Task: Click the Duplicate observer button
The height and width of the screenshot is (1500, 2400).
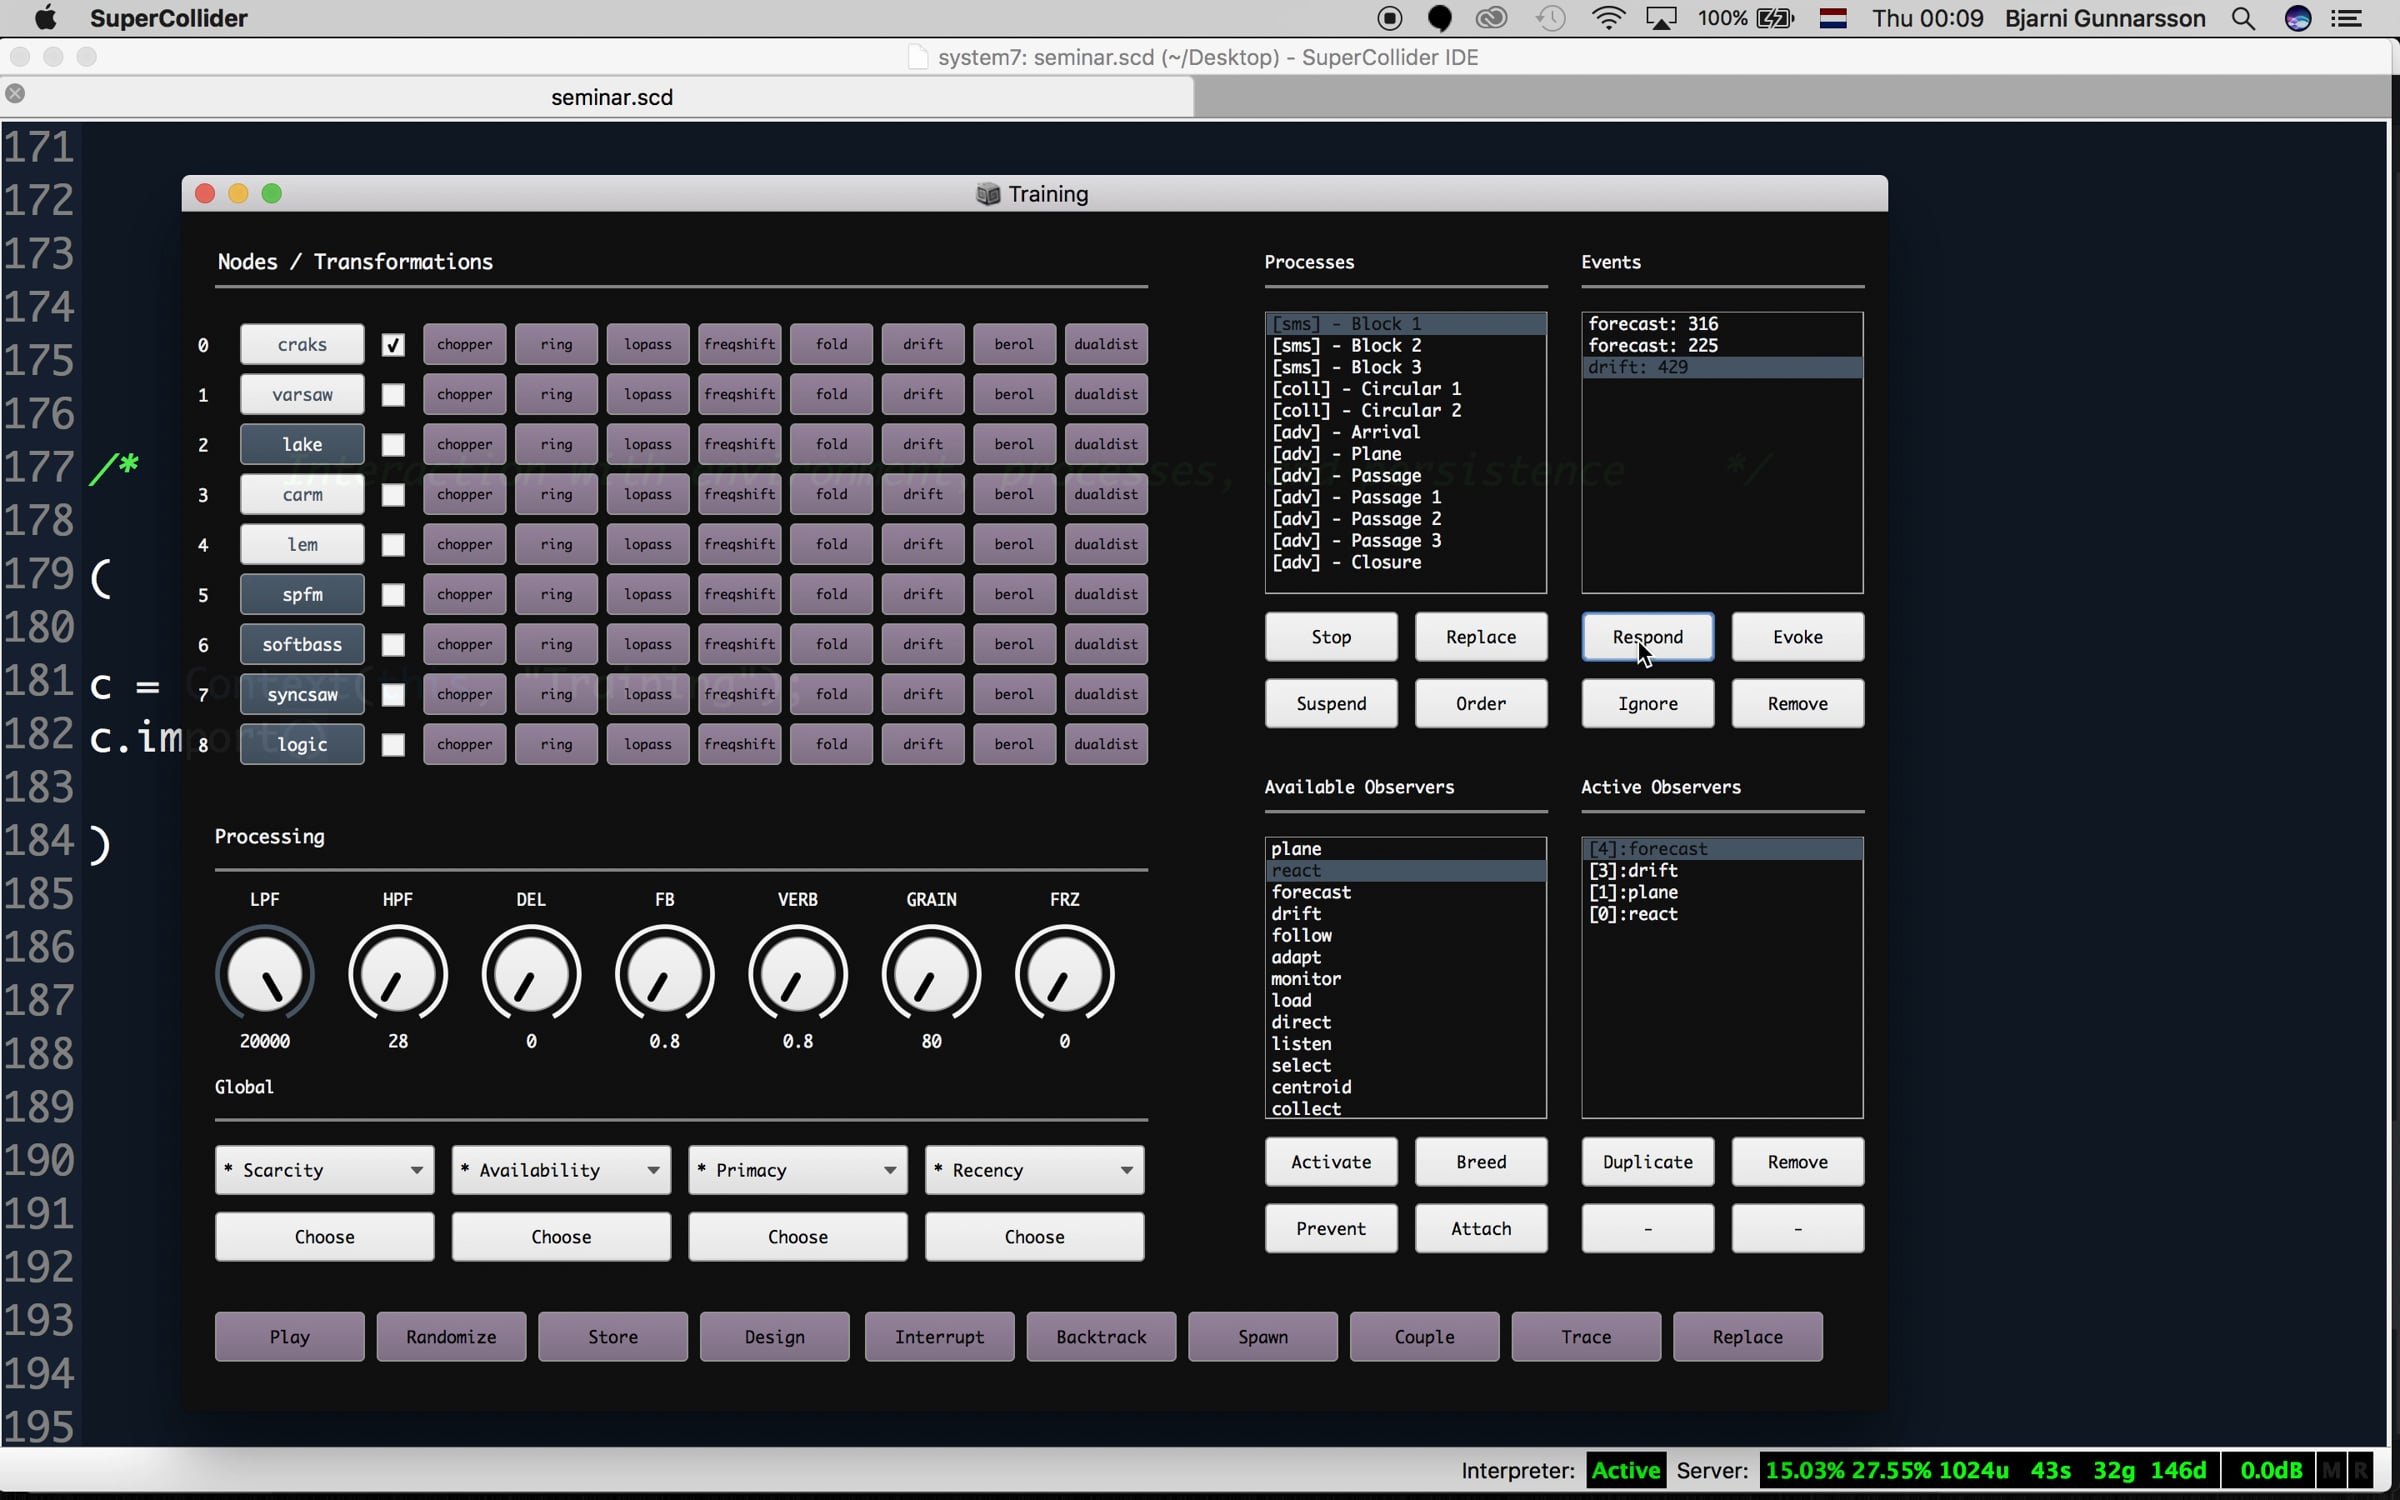Action: coord(1648,1162)
